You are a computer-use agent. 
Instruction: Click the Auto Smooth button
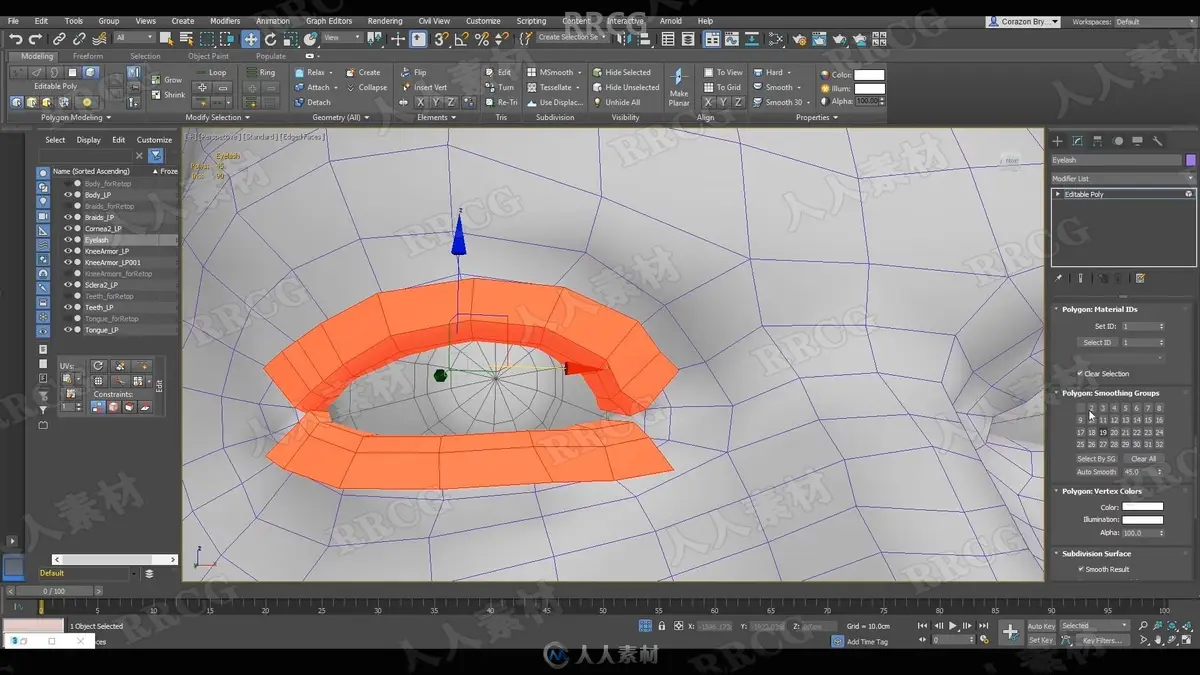coord(1096,472)
